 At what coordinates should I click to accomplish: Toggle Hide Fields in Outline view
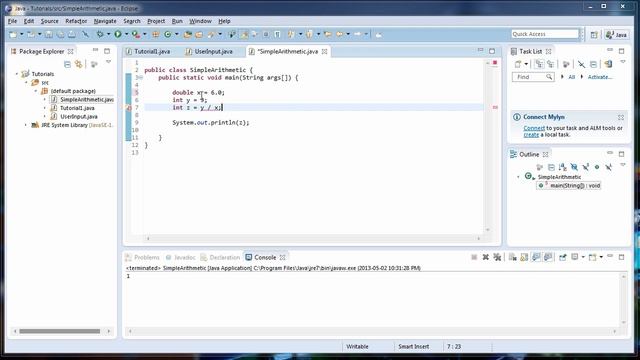(574, 167)
